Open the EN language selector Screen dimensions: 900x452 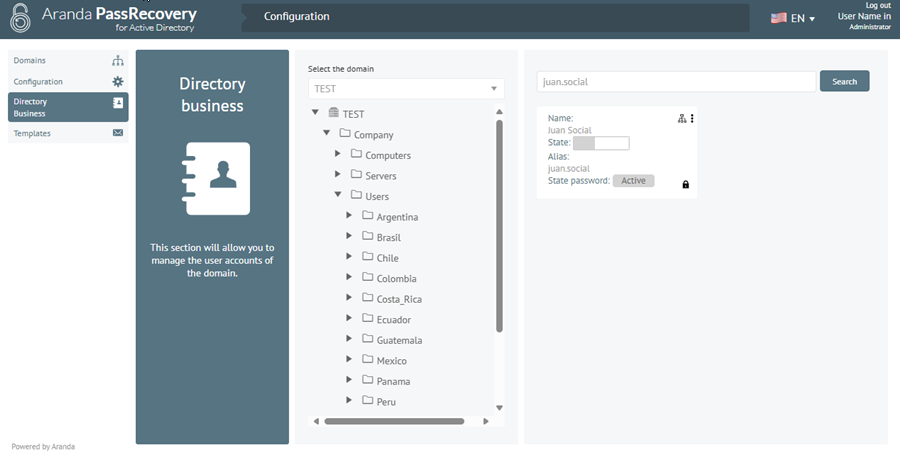pos(793,18)
